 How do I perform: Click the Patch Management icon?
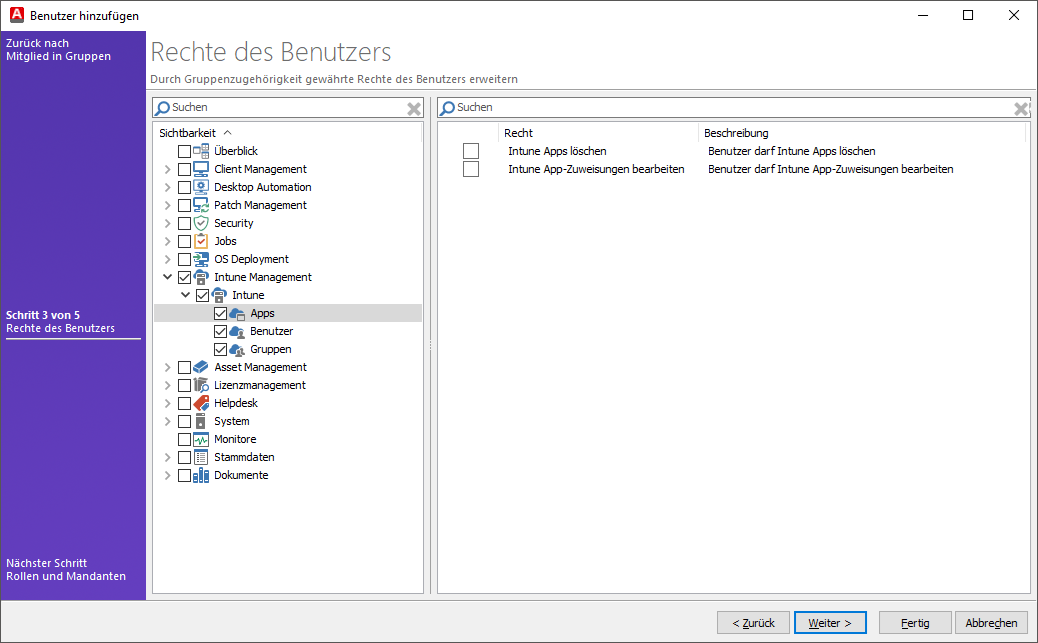201,204
